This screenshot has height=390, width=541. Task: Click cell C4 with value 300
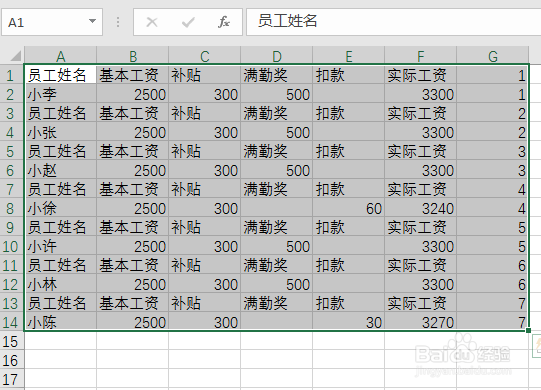click(x=205, y=132)
